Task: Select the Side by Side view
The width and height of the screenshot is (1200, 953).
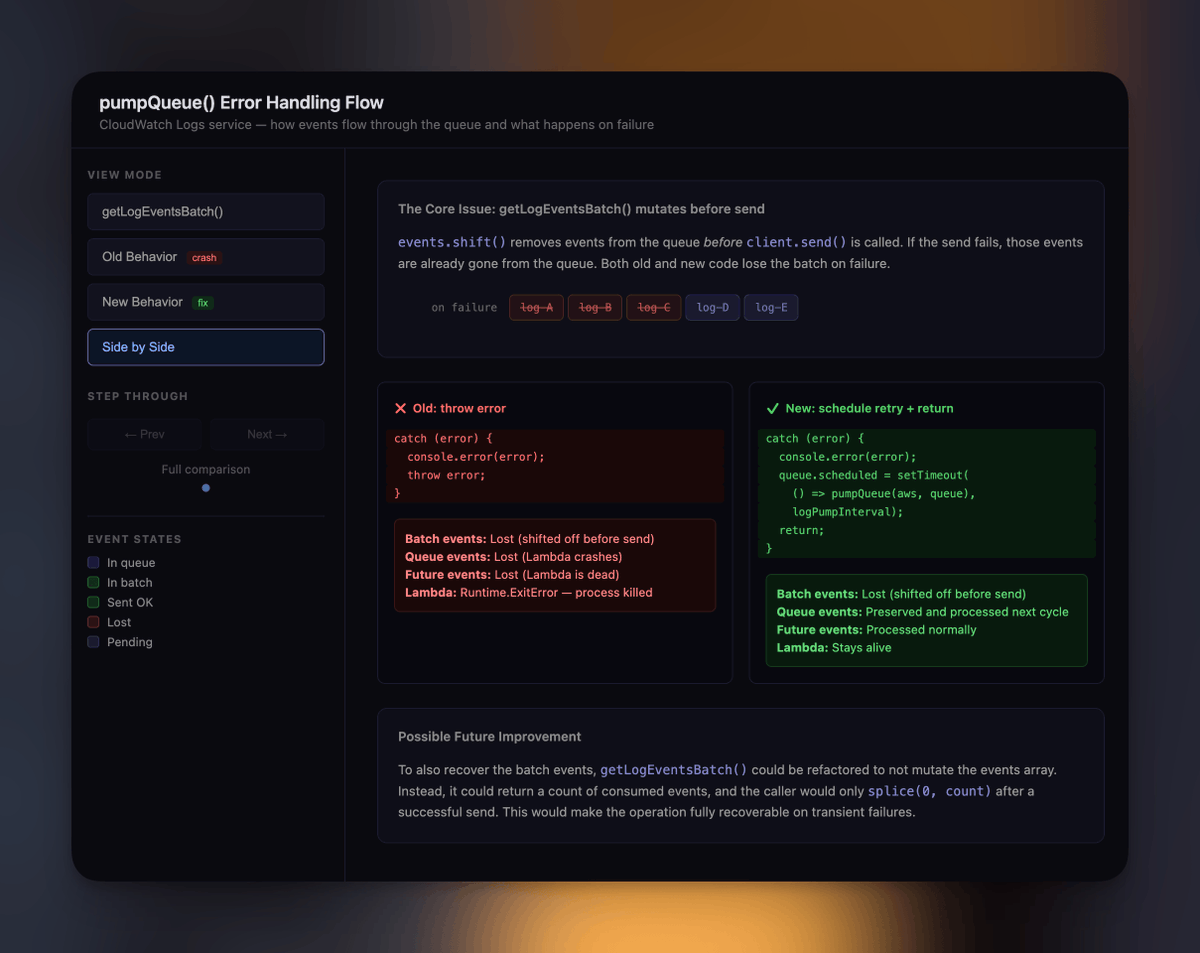Action: 206,347
